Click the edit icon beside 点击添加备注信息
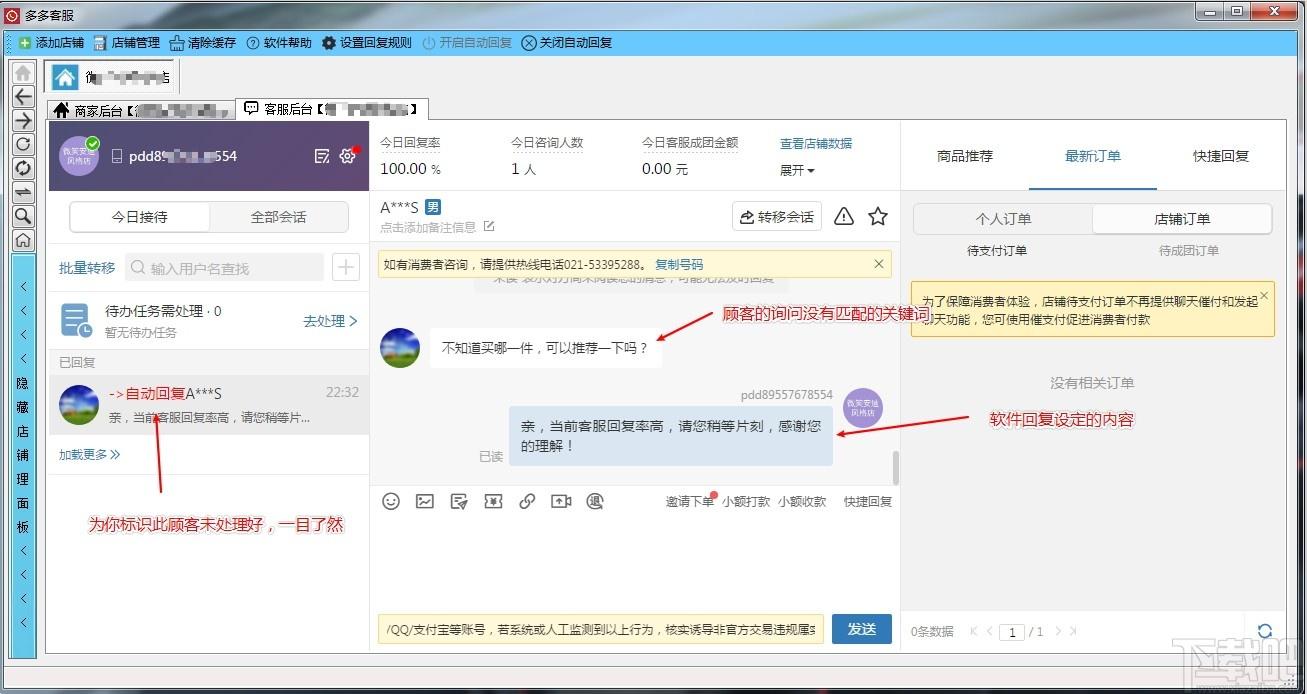Screen dimensions: 1307x694 pyautogui.click(x=489, y=227)
